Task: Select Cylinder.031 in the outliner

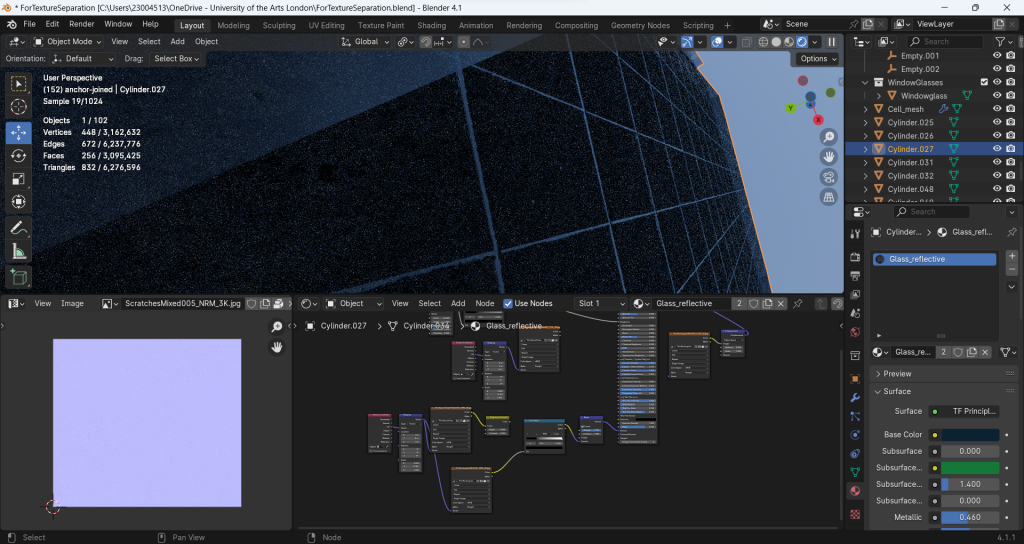Action: pos(910,162)
